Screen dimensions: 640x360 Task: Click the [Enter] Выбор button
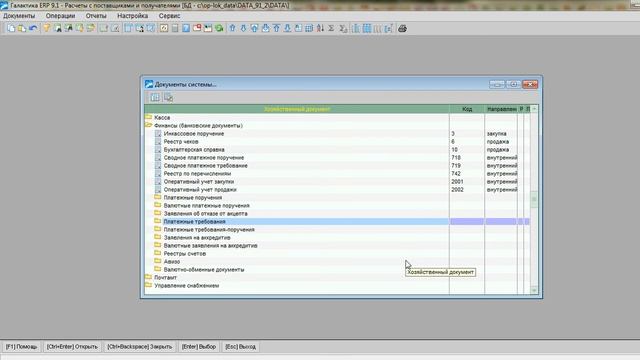[199, 347]
